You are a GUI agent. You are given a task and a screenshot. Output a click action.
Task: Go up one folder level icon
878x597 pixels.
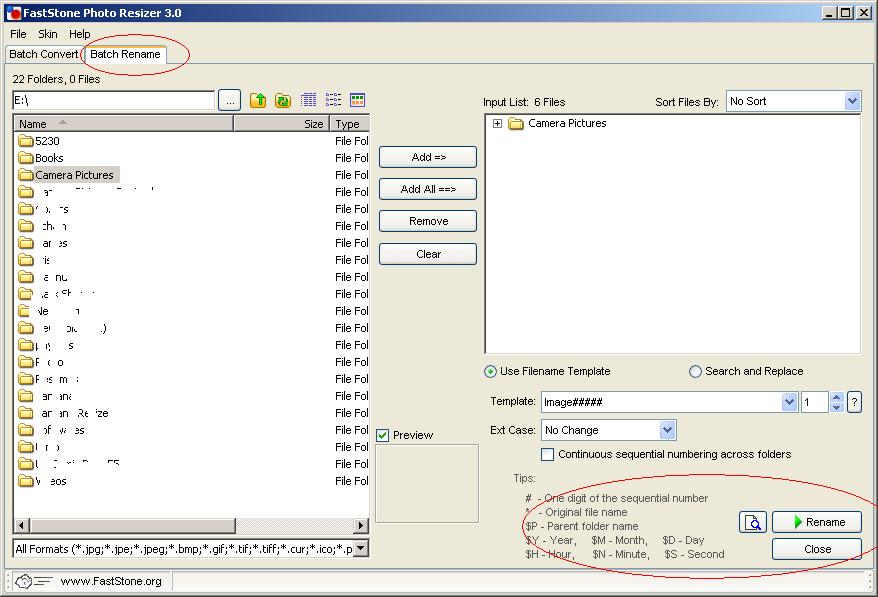[258, 100]
